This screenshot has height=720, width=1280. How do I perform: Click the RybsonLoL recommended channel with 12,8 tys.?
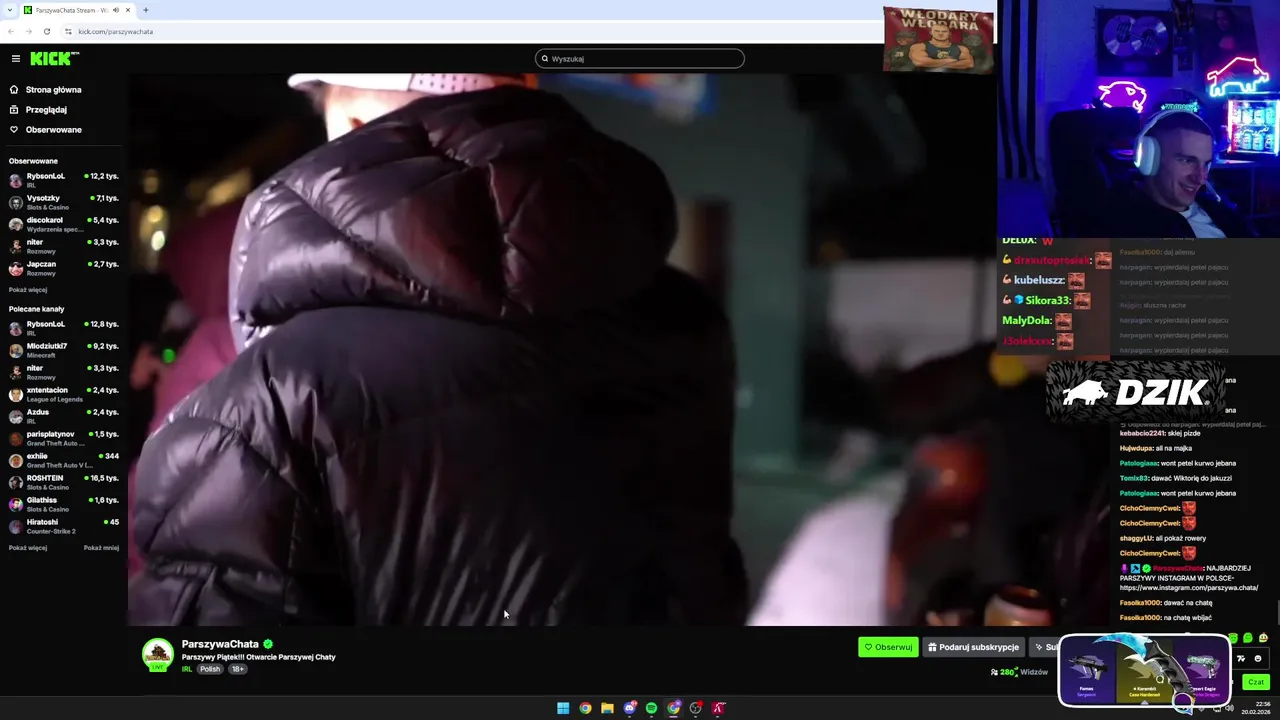(x=64, y=328)
